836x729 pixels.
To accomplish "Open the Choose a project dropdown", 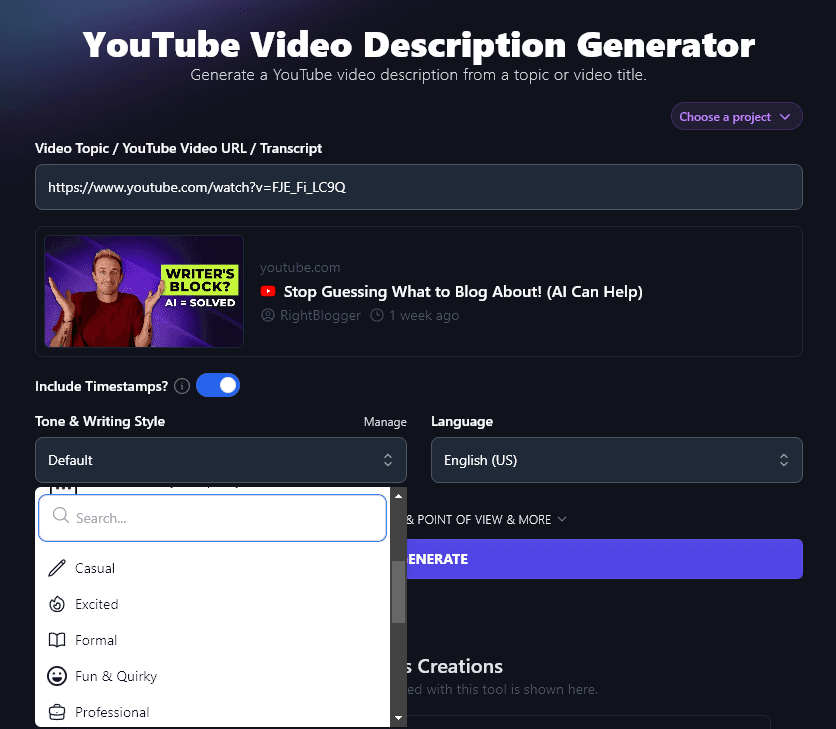I will [x=736, y=115].
